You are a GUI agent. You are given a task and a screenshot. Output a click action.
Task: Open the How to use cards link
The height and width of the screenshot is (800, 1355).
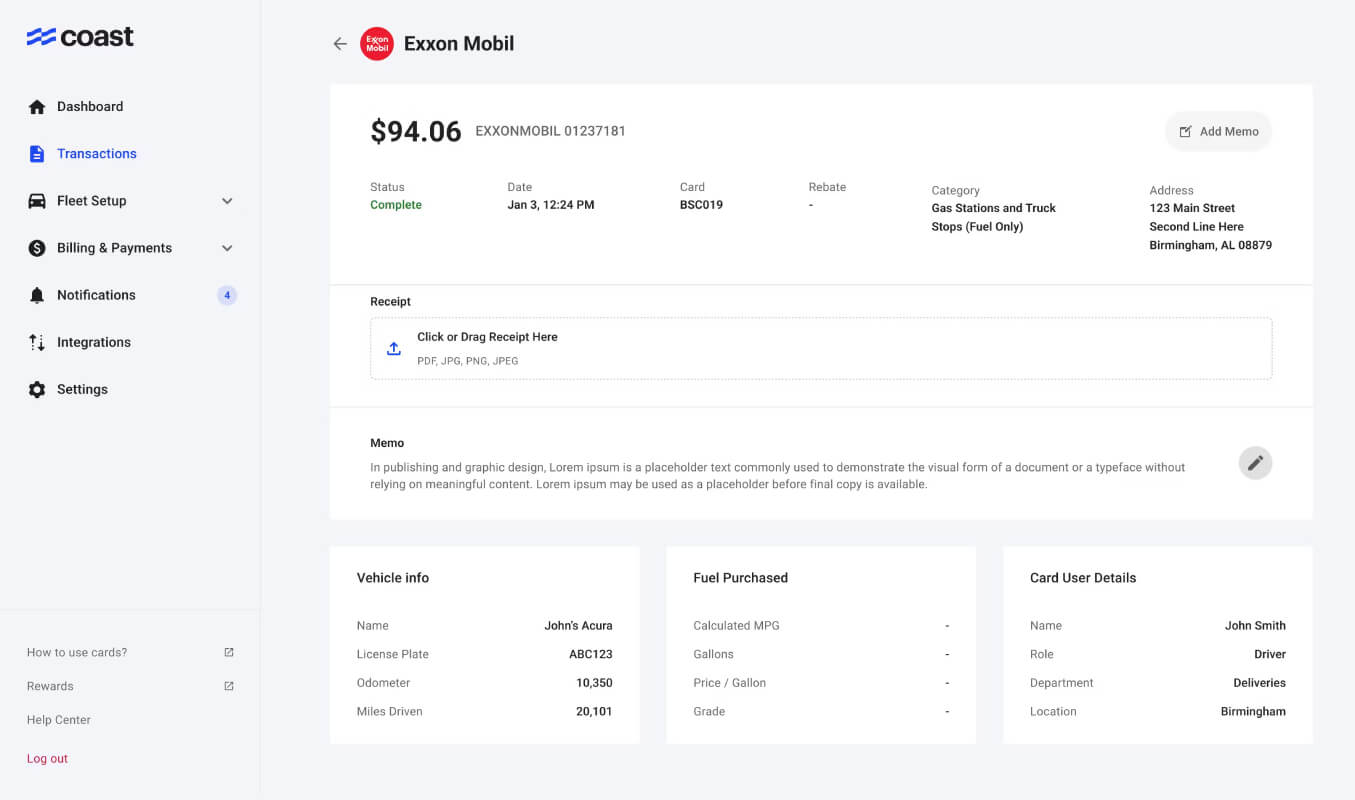77,652
